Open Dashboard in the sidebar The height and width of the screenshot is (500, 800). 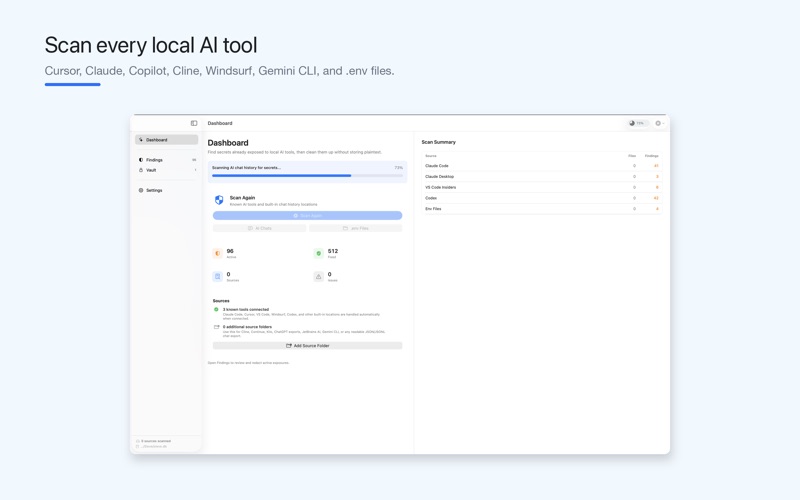click(x=166, y=140)
